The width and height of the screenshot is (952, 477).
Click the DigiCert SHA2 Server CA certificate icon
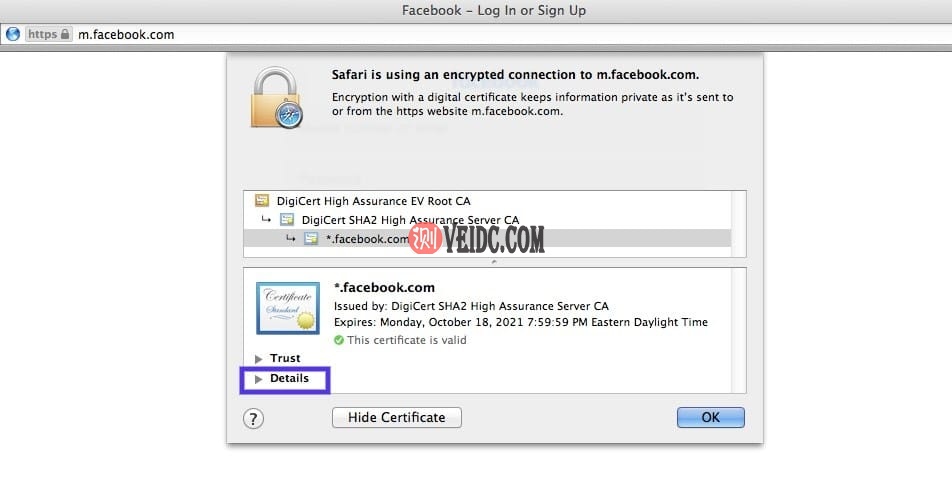[287, 220]
